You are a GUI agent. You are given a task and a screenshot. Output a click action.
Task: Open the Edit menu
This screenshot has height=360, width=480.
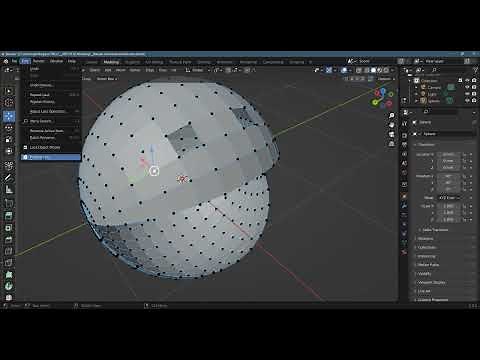pyautogui.click(x=25, y=61)
